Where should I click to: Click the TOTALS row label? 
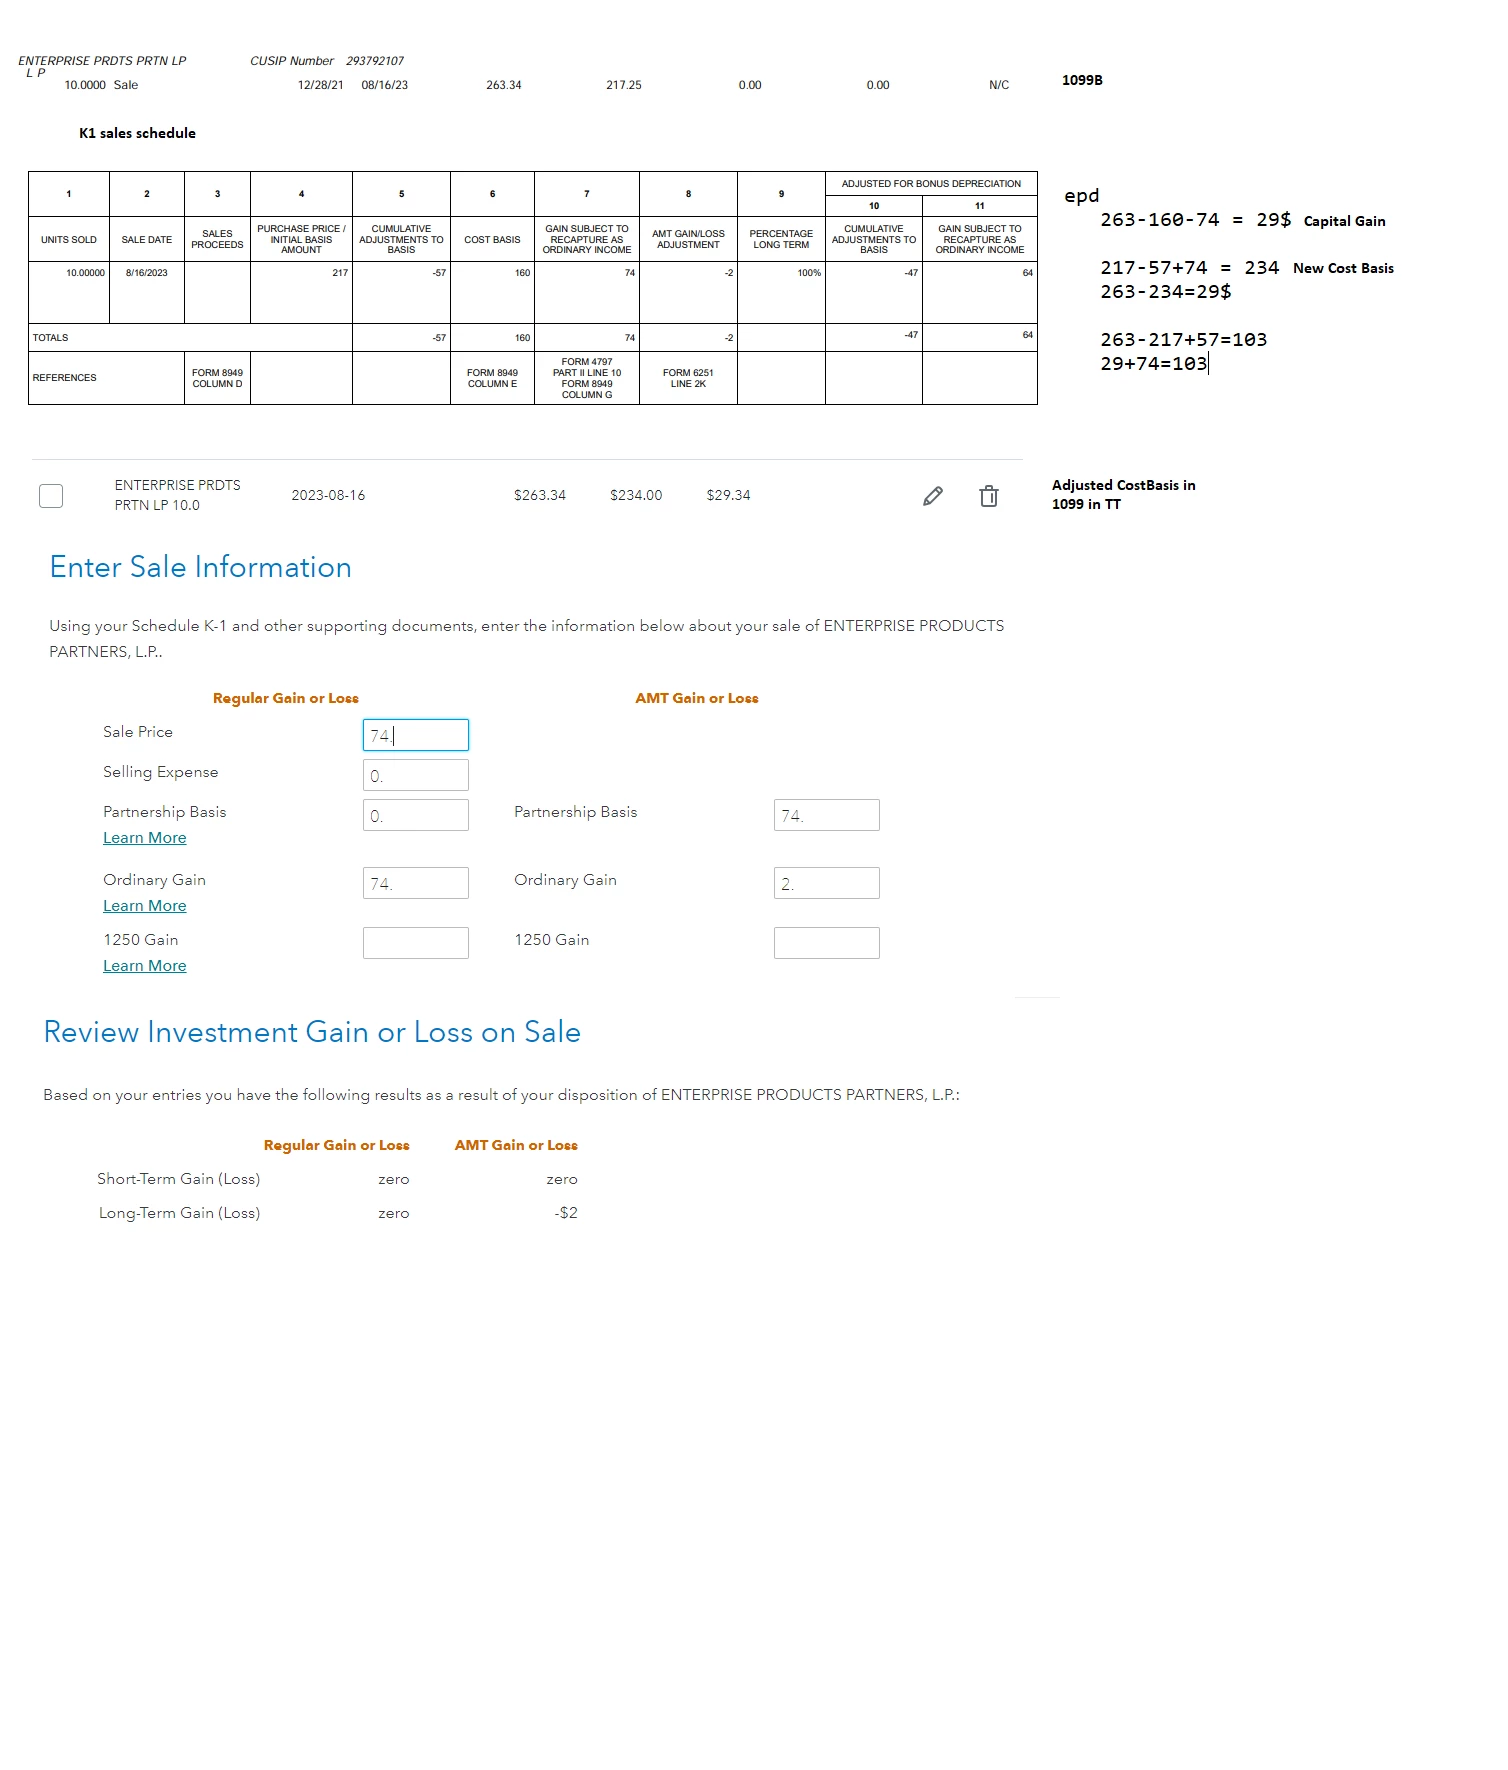click(x=51, y=338)
